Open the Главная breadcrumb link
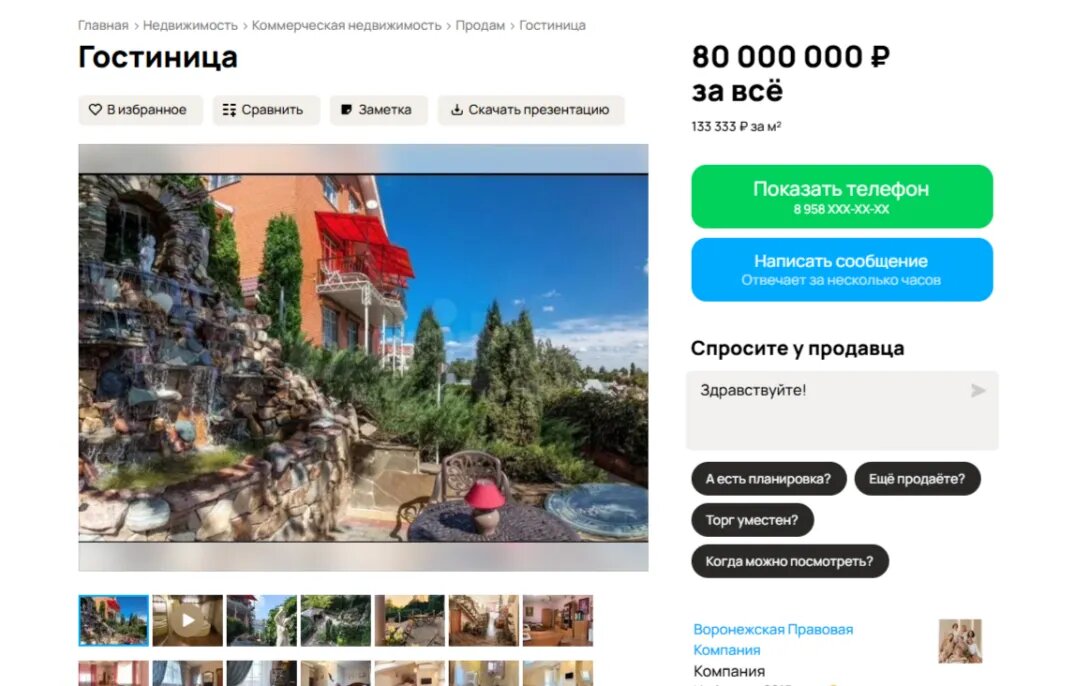Image resolution: width=1090 pixels, height=686 pixels. (103, 25)
